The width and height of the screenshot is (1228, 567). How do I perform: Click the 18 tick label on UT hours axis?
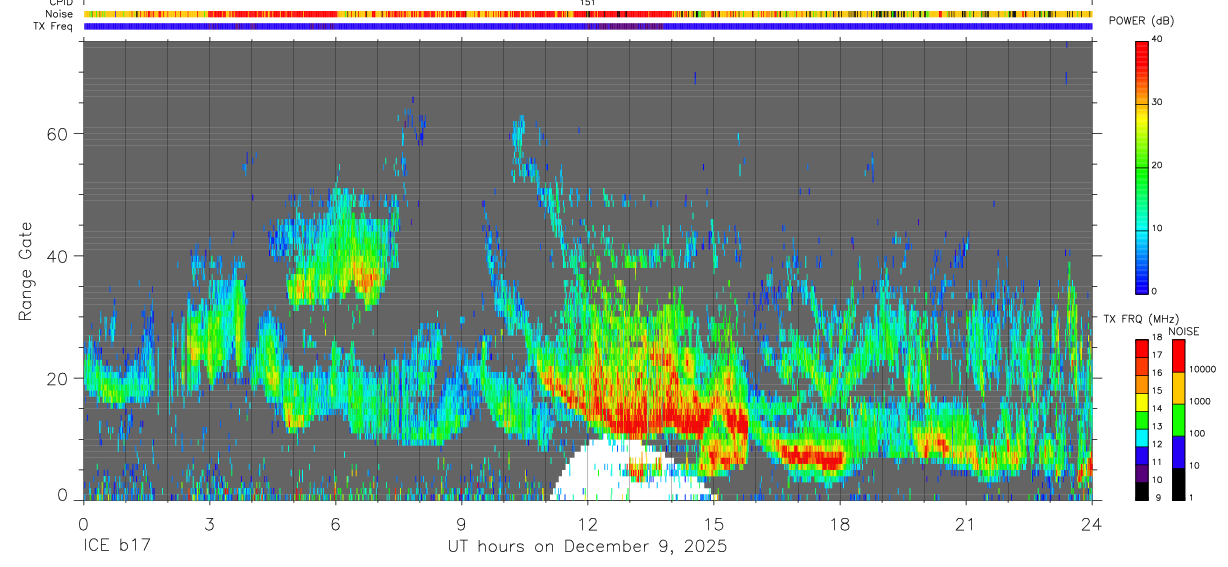(x=839, y=523)
